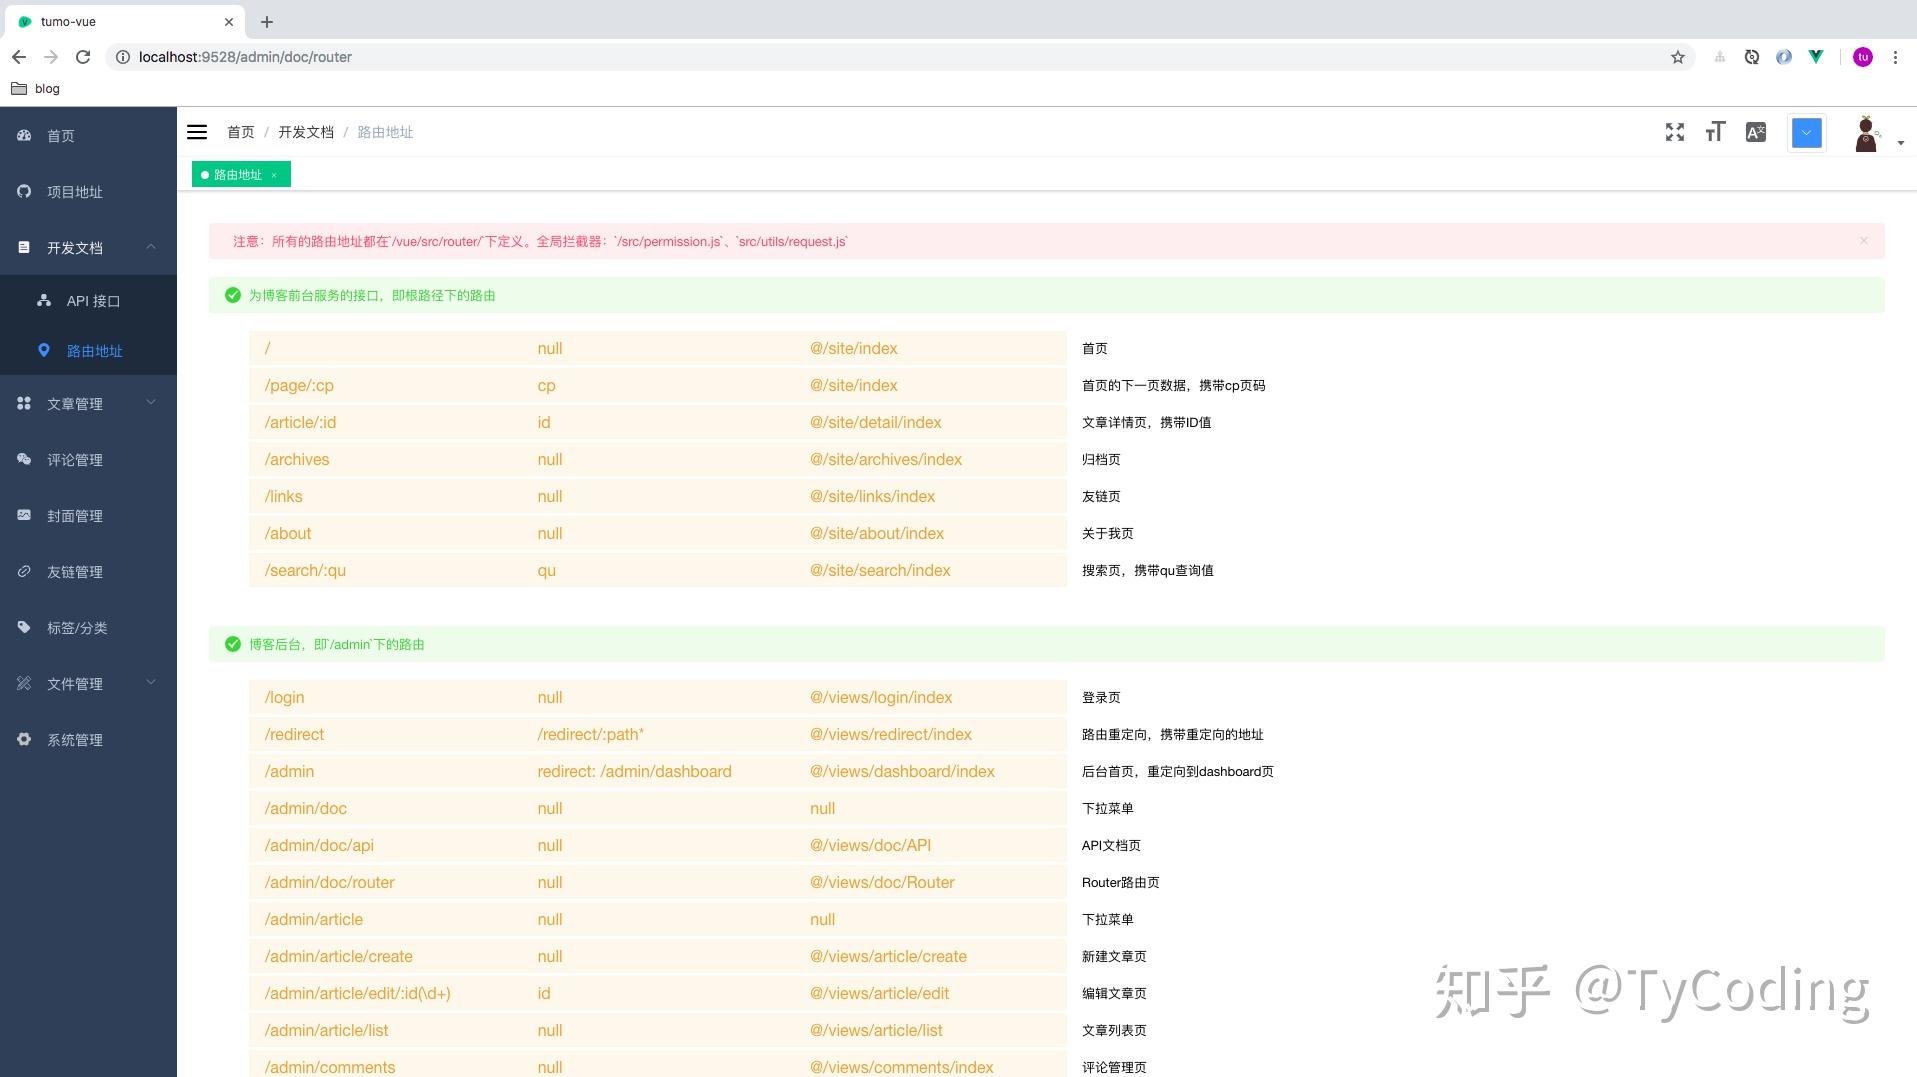The width and height of the screenshot is (1917, 1077).
Task: Expand the 文章管理 sidebar menu
Action: [x=151, y=403]
